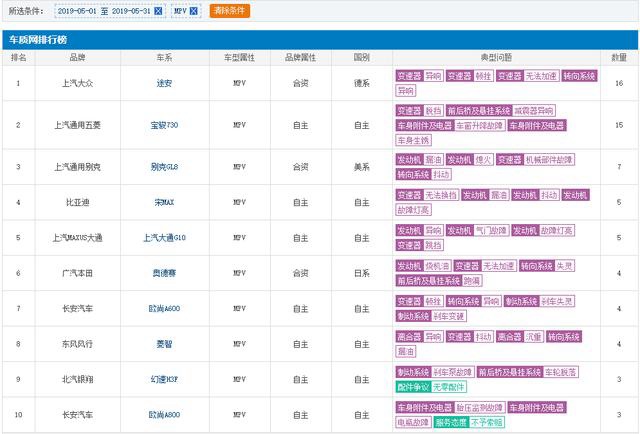Open the 途安 car series link
The width and height of the screenshot is (640, 434).
click(164, 83)
